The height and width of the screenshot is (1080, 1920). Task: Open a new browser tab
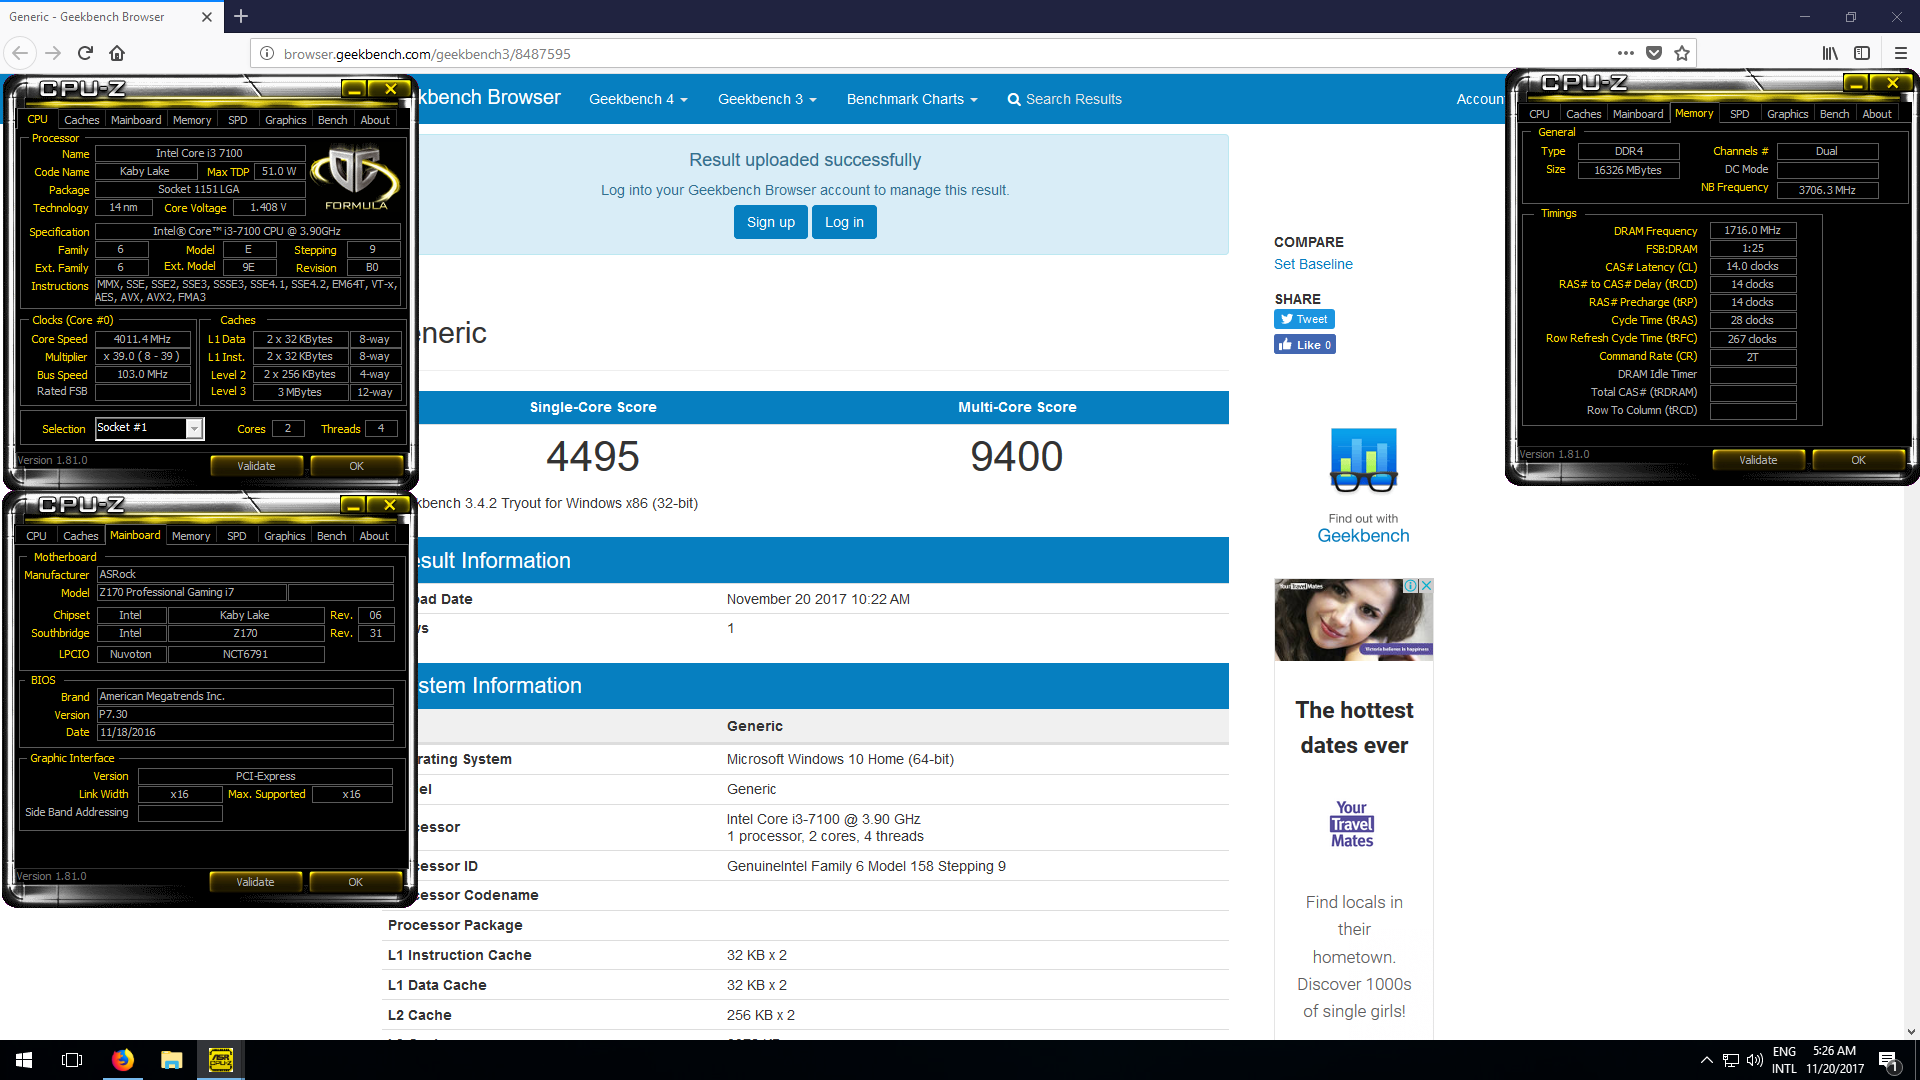pos(241,16)
